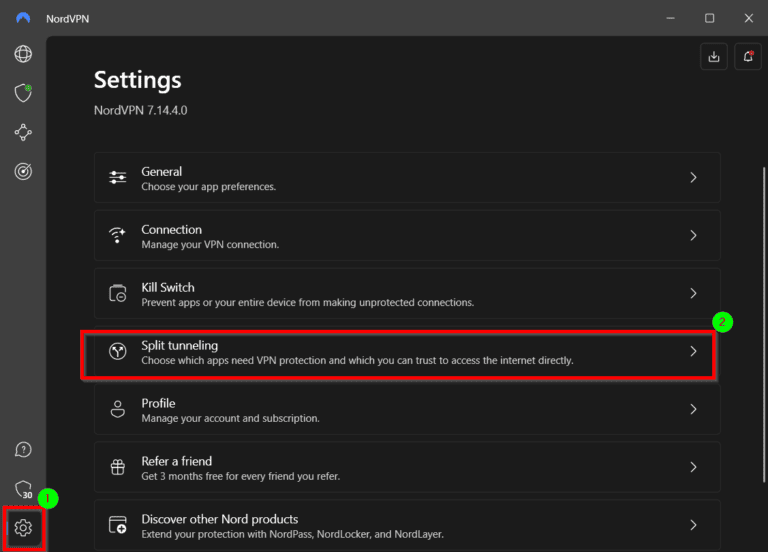The height and width of the screenshot is (552, 768).
Task: Open the help chat icon in sidebar
Action: pos(23,450)
